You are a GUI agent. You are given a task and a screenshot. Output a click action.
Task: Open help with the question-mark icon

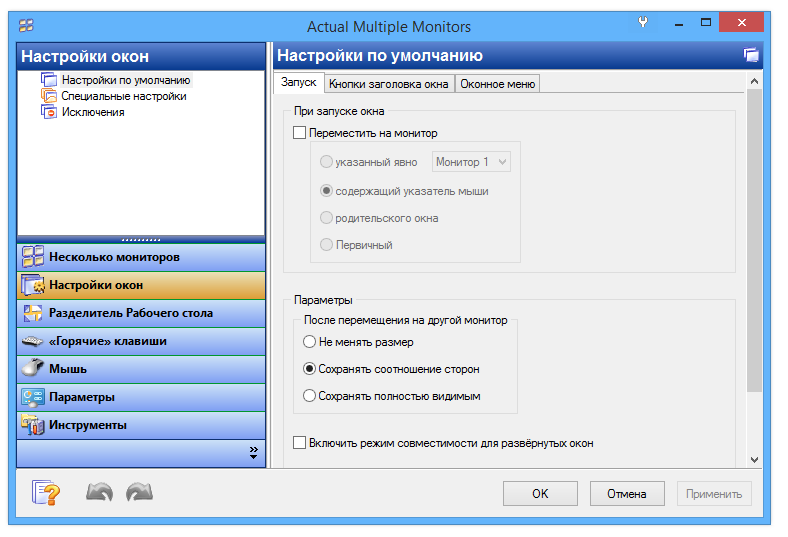tap(46, 493)
